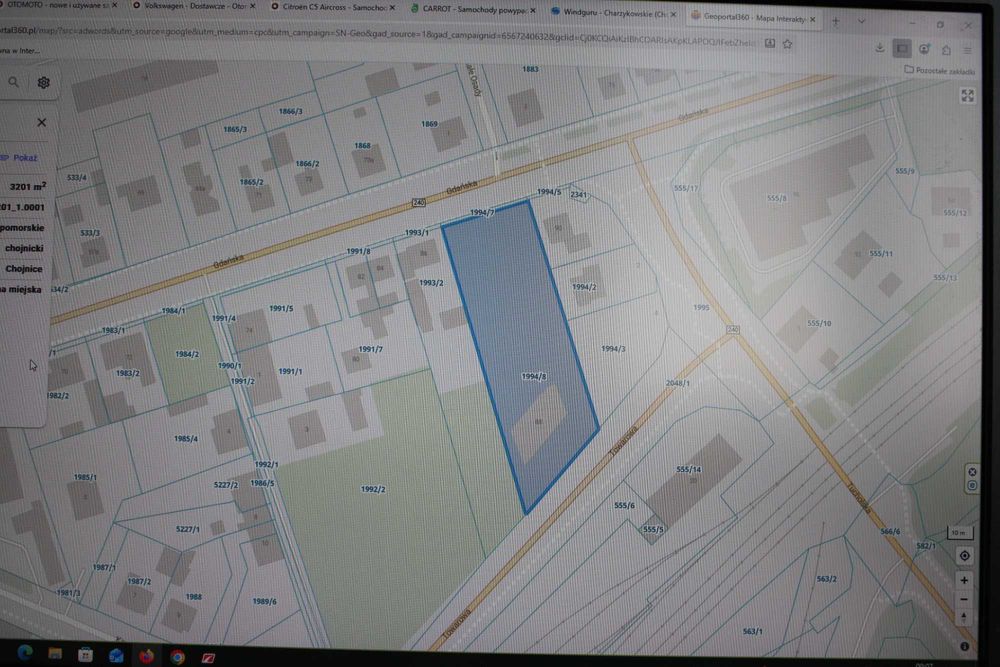Open File Explorer from the taskbar

coord(55,654)
